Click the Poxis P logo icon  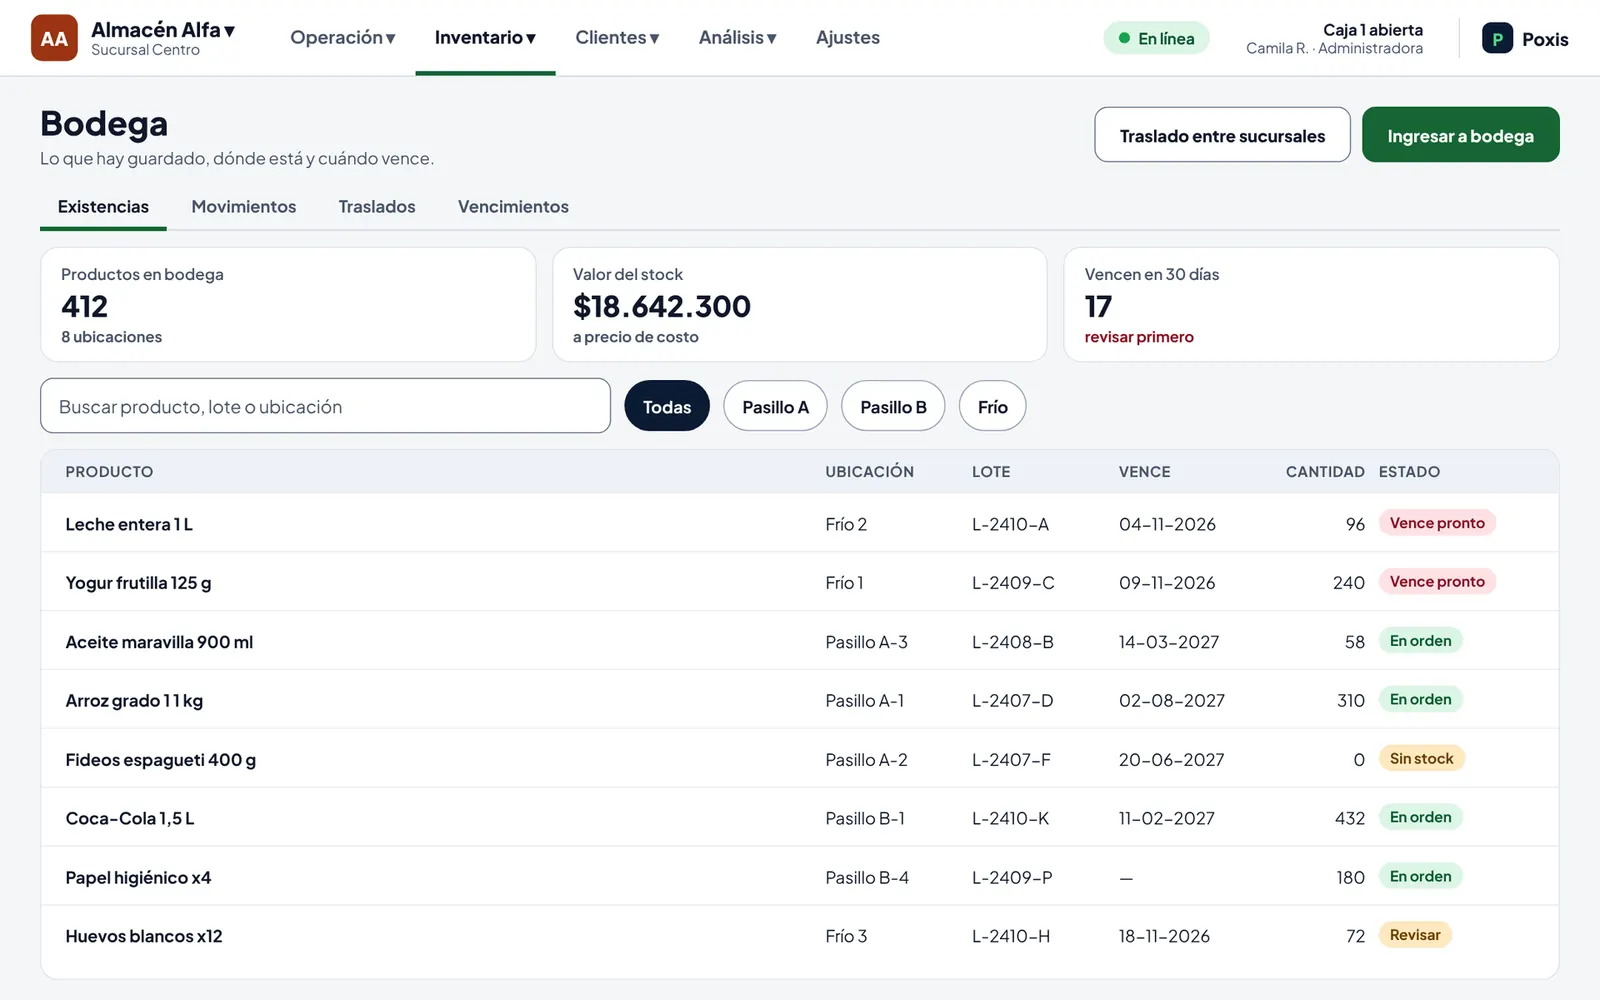[x=1497, y=39]
